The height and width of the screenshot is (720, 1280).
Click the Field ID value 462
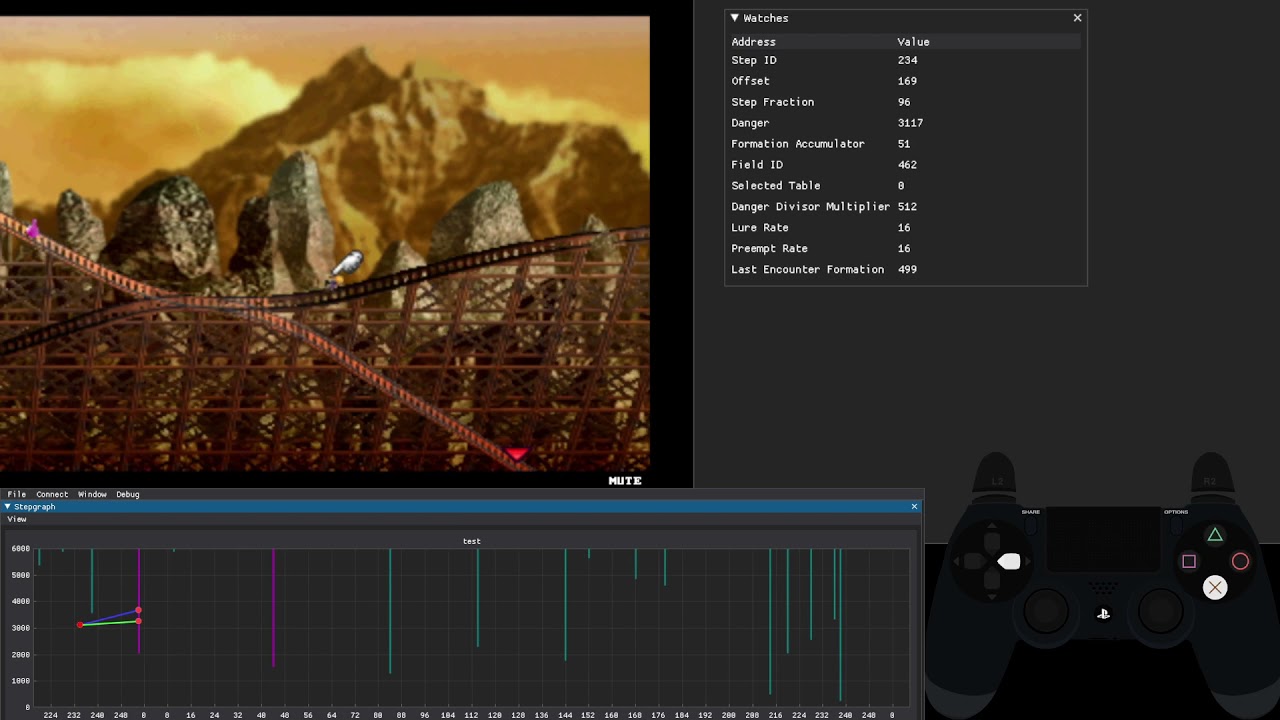[907, 165]
